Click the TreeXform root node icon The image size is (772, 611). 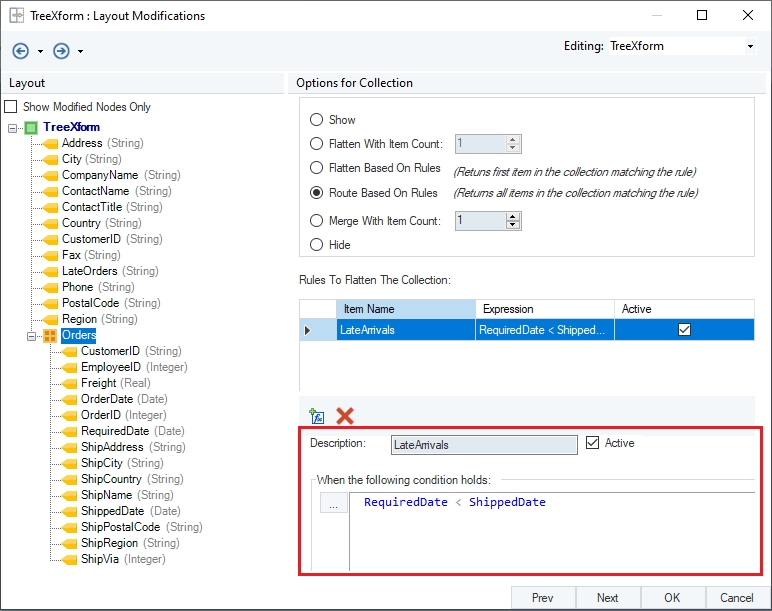(31, 127)
